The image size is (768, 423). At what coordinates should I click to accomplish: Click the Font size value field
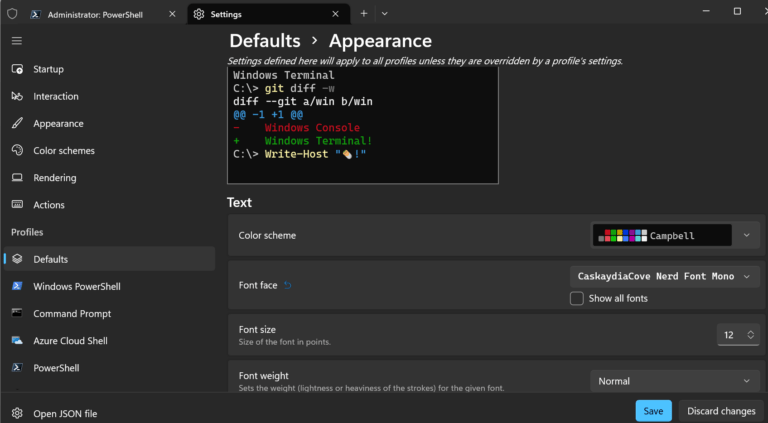tap(729, 335)
